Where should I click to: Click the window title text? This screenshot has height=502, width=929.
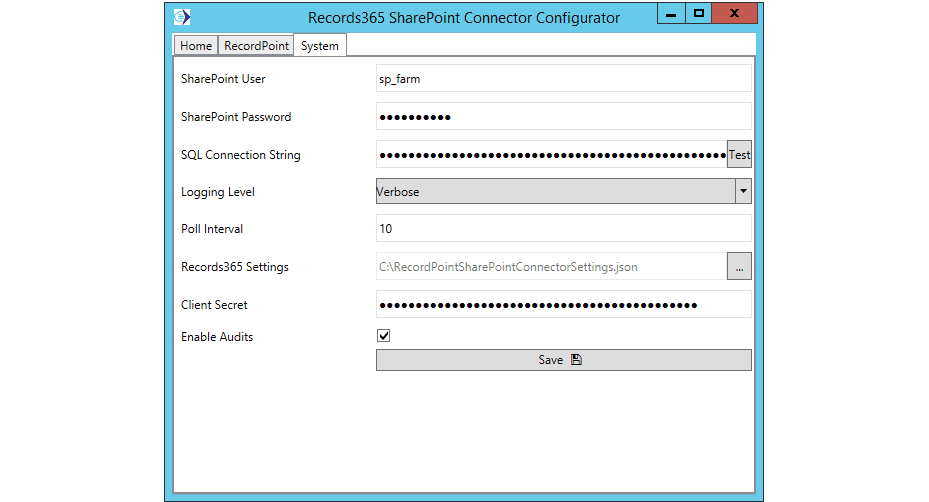point(464,18)
